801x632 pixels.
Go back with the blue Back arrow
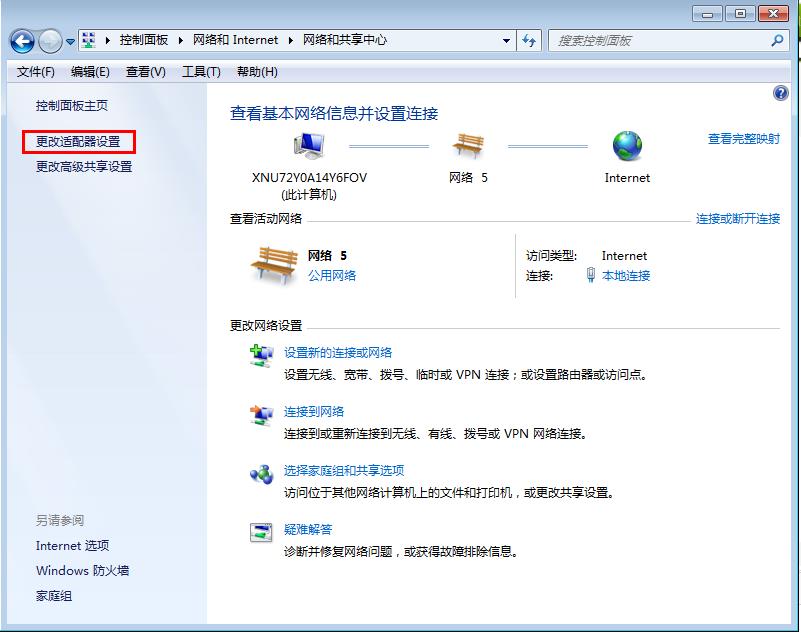(x=22, y=41)
